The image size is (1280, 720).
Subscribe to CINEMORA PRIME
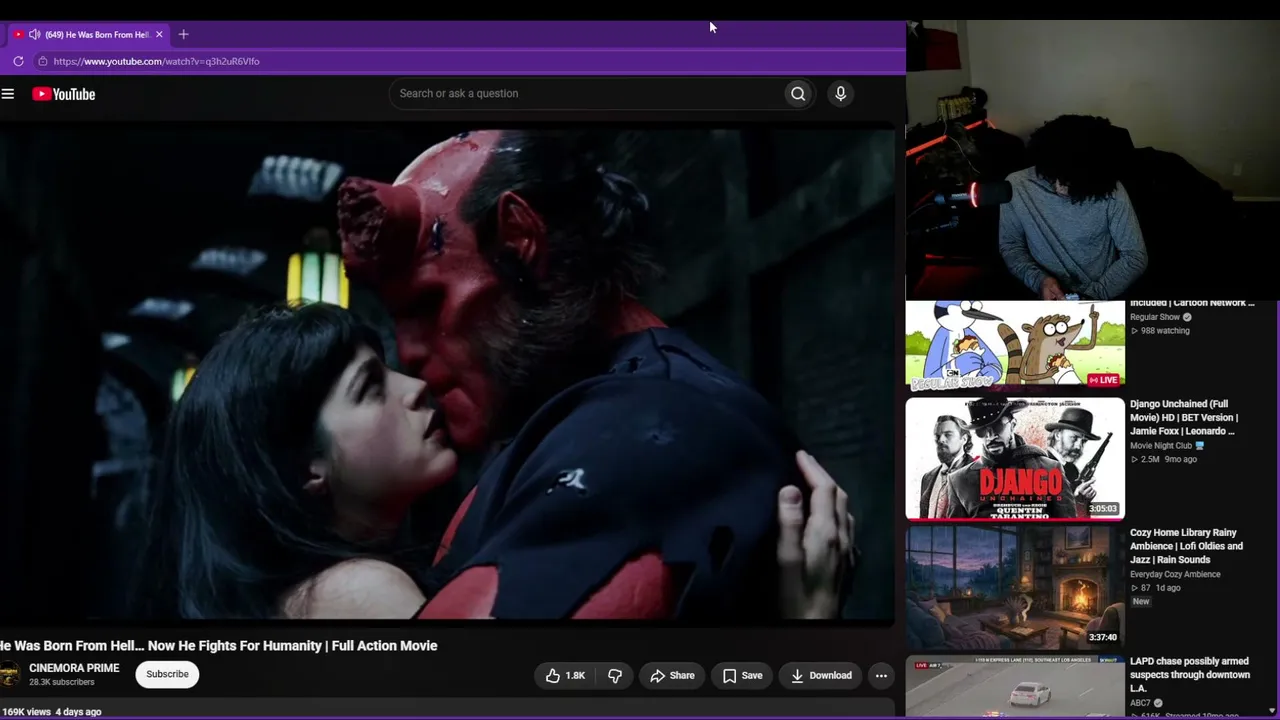tap(167, 674)
